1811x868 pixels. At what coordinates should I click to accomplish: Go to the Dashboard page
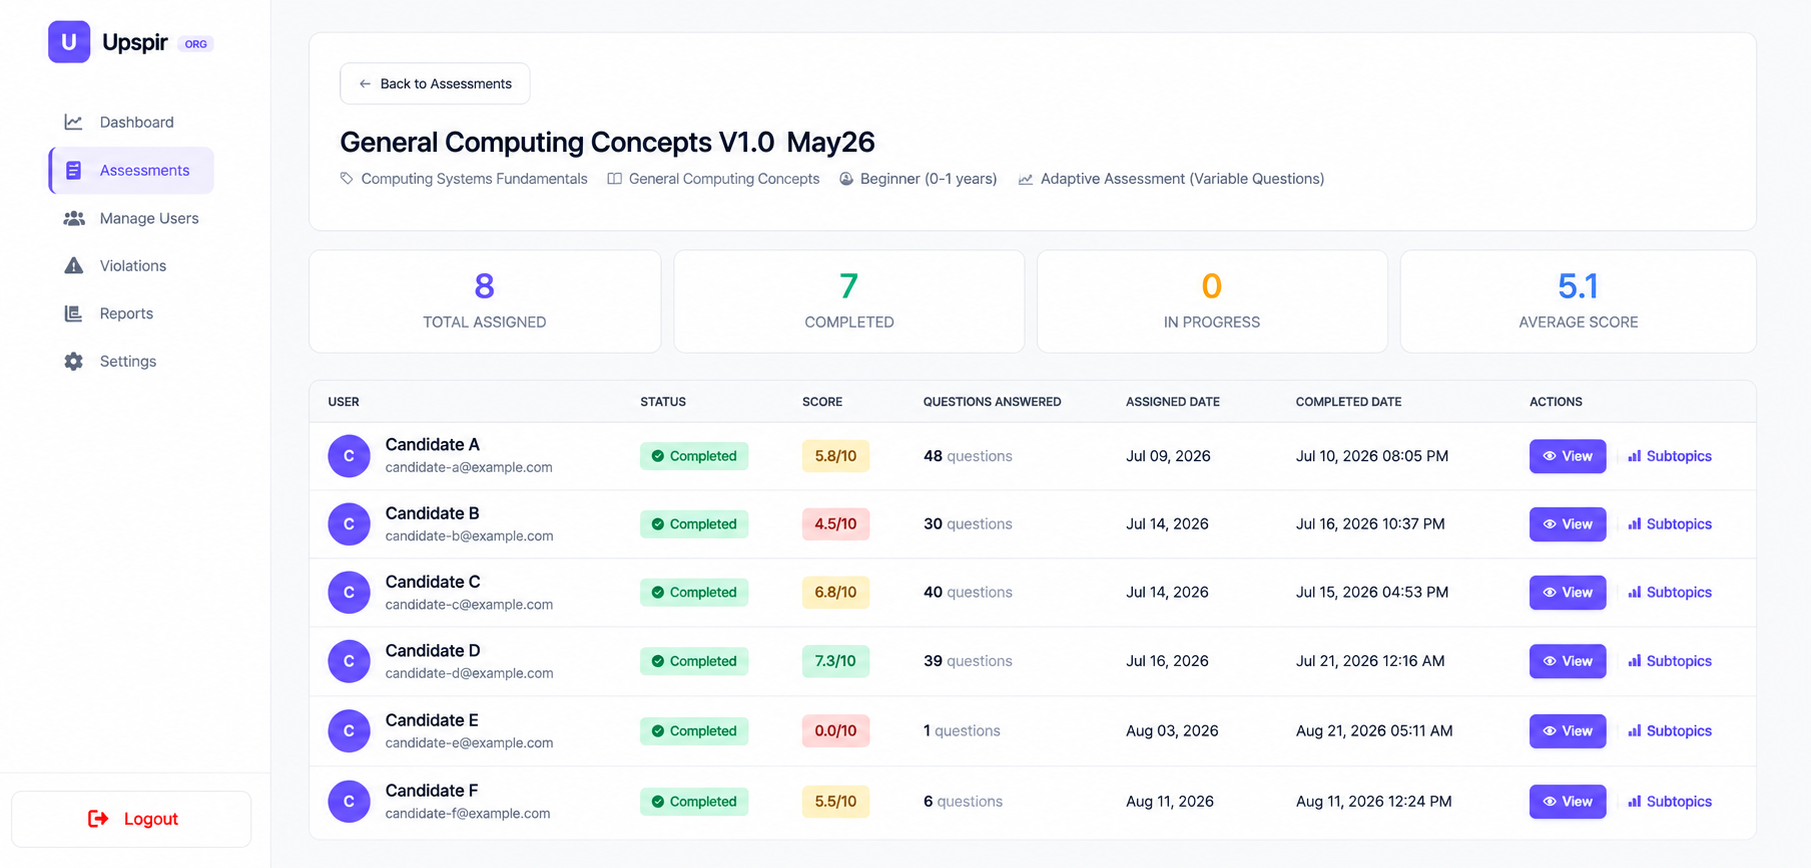pos(131,122)
